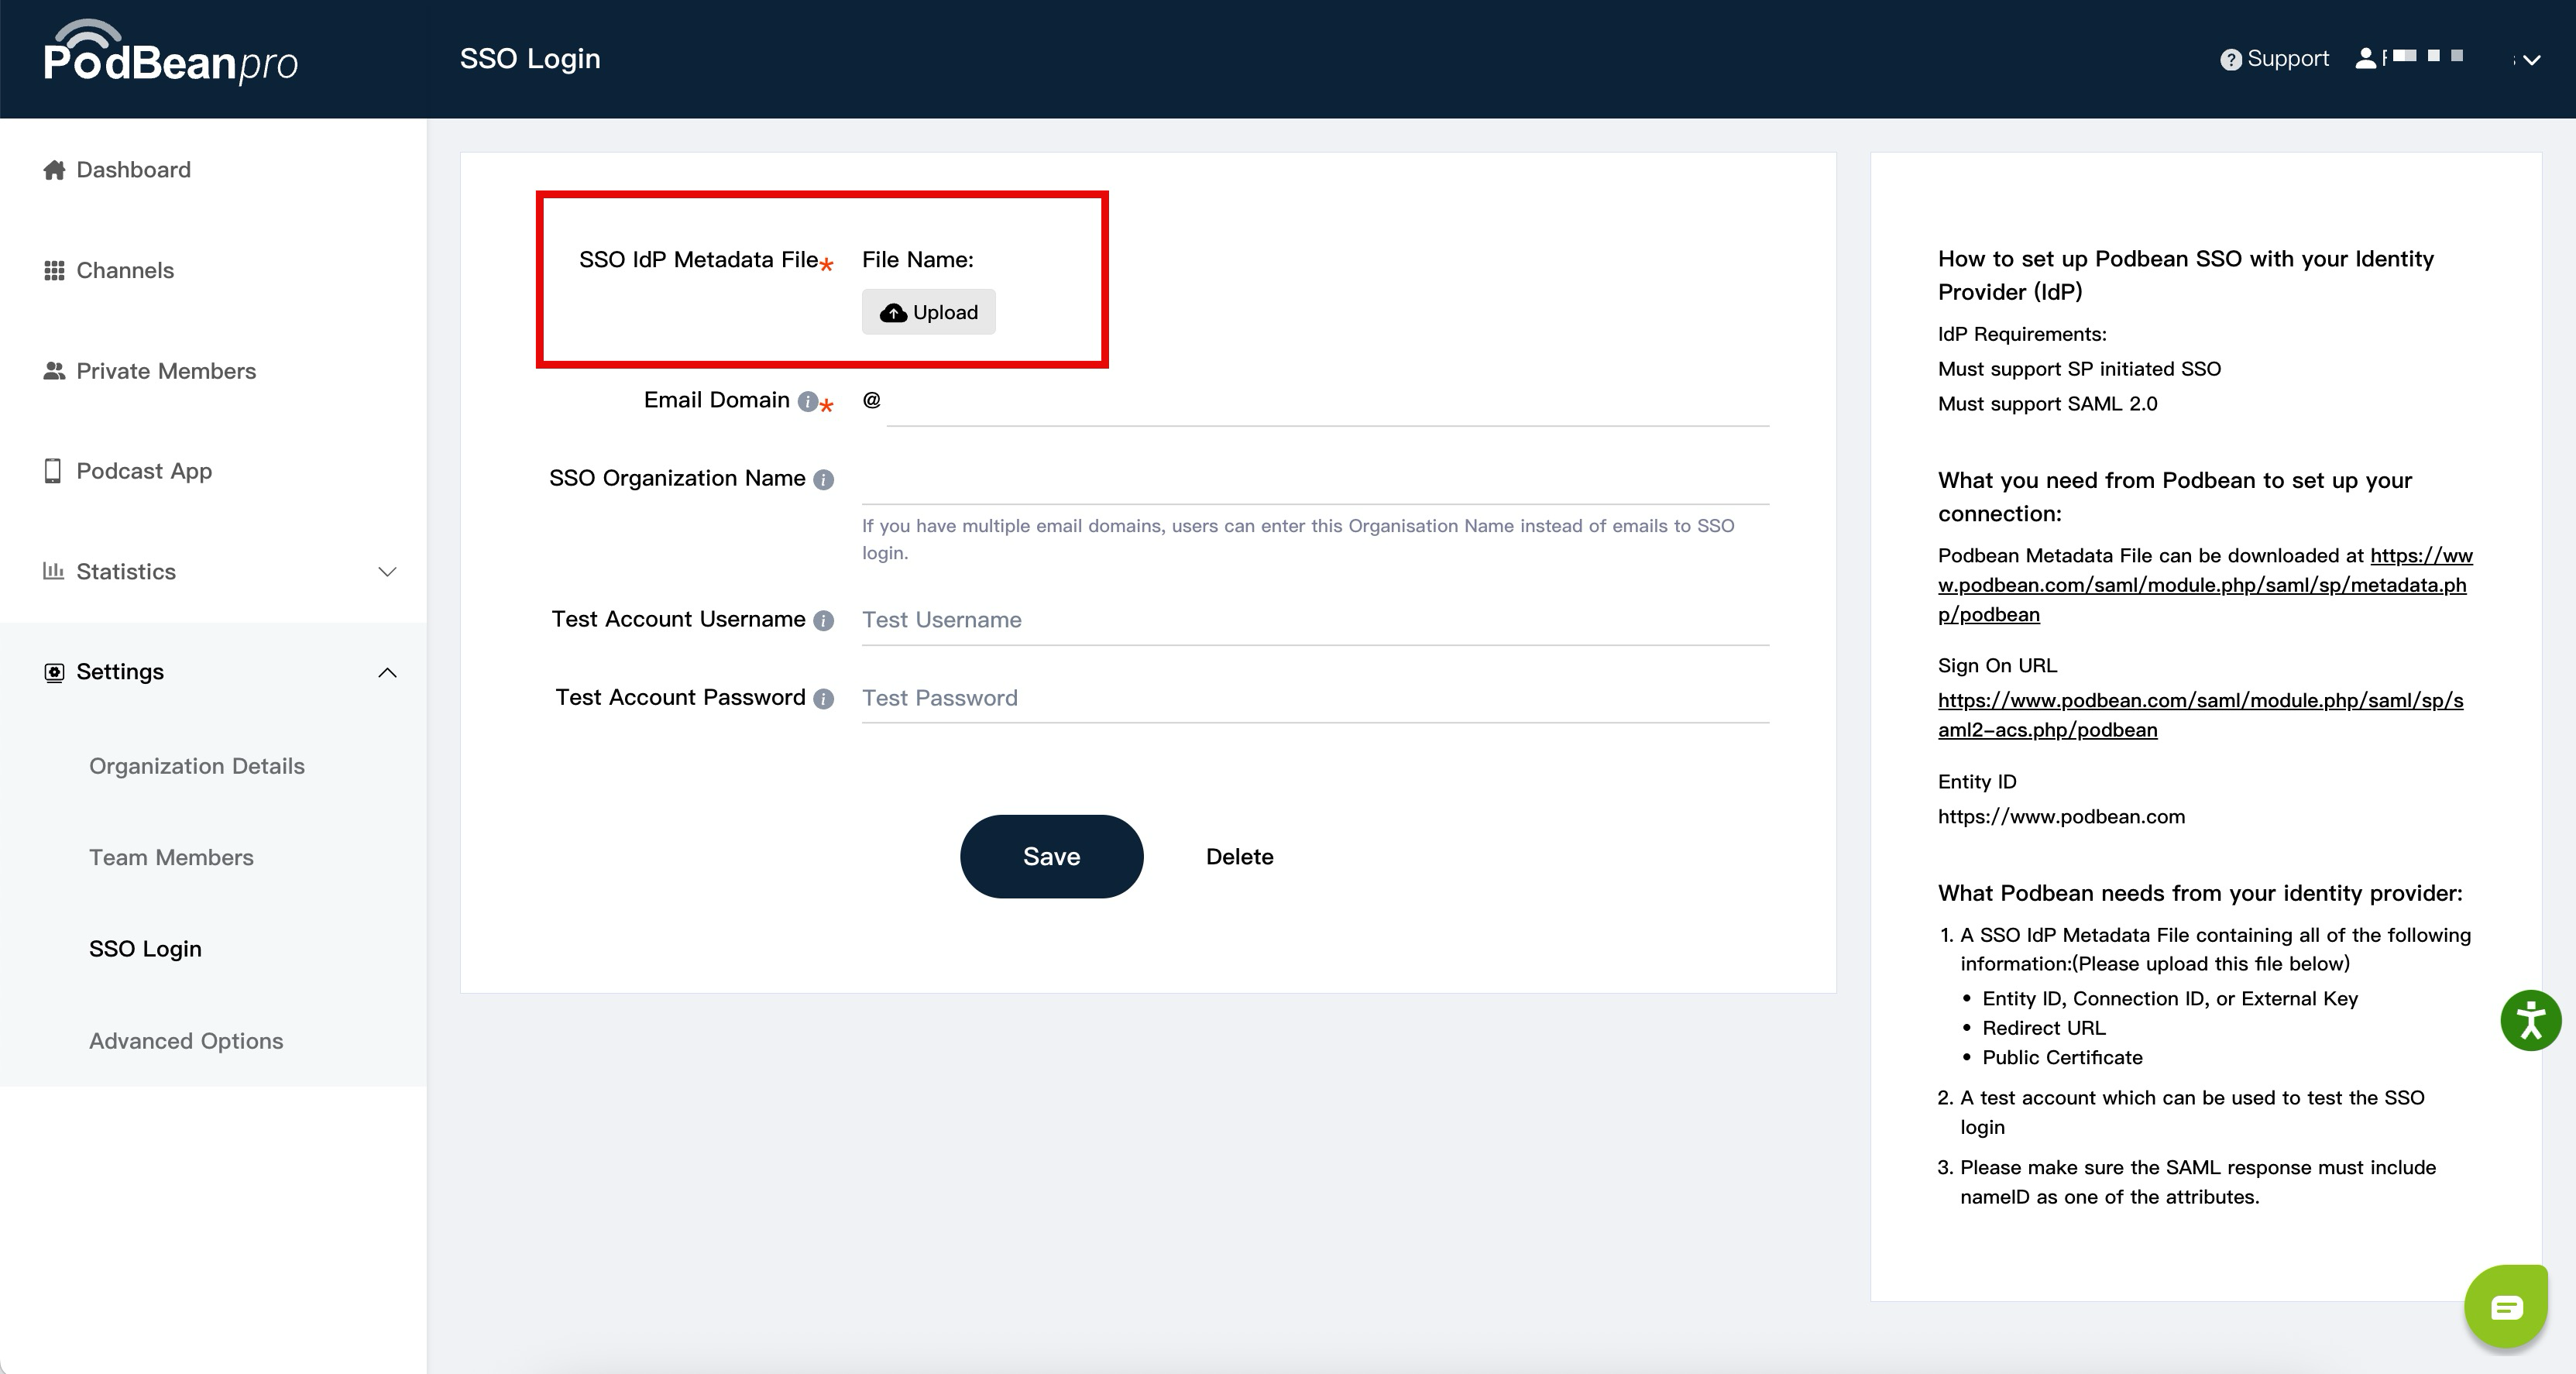This screenshot has height=1374, width=2576.
Task: Click the Private Members people icon
Action: click(54, 371)
